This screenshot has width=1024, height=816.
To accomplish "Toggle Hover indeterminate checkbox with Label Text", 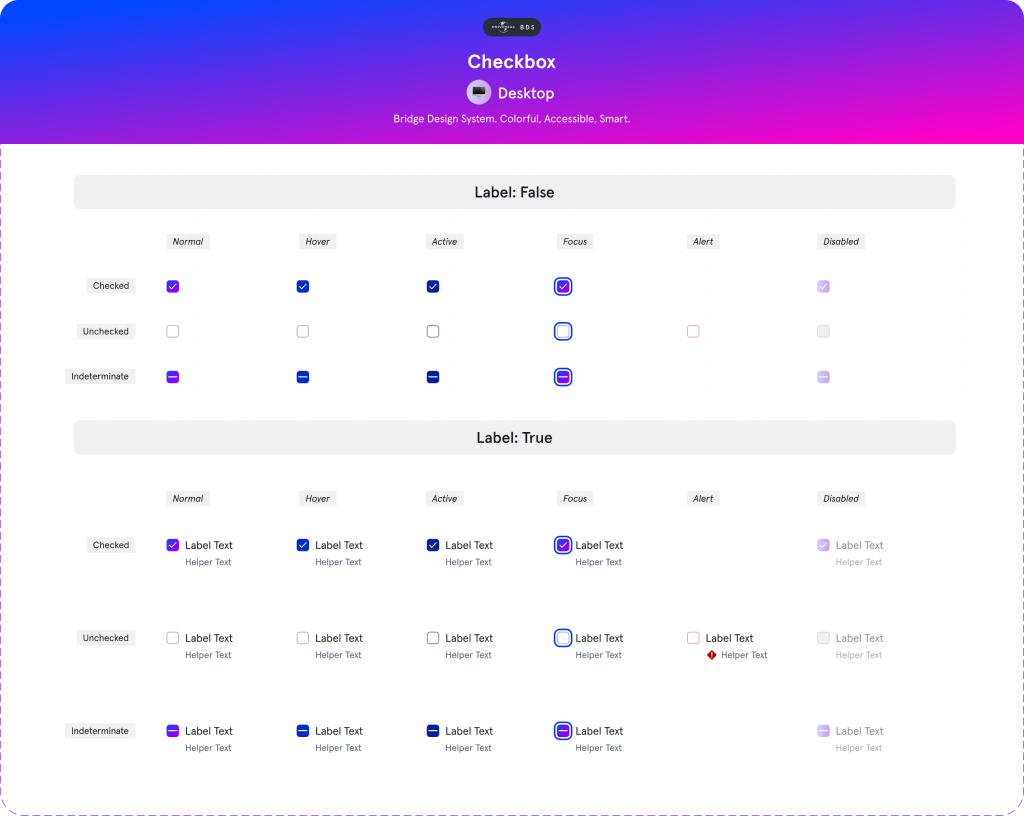I will click(303, 731).
